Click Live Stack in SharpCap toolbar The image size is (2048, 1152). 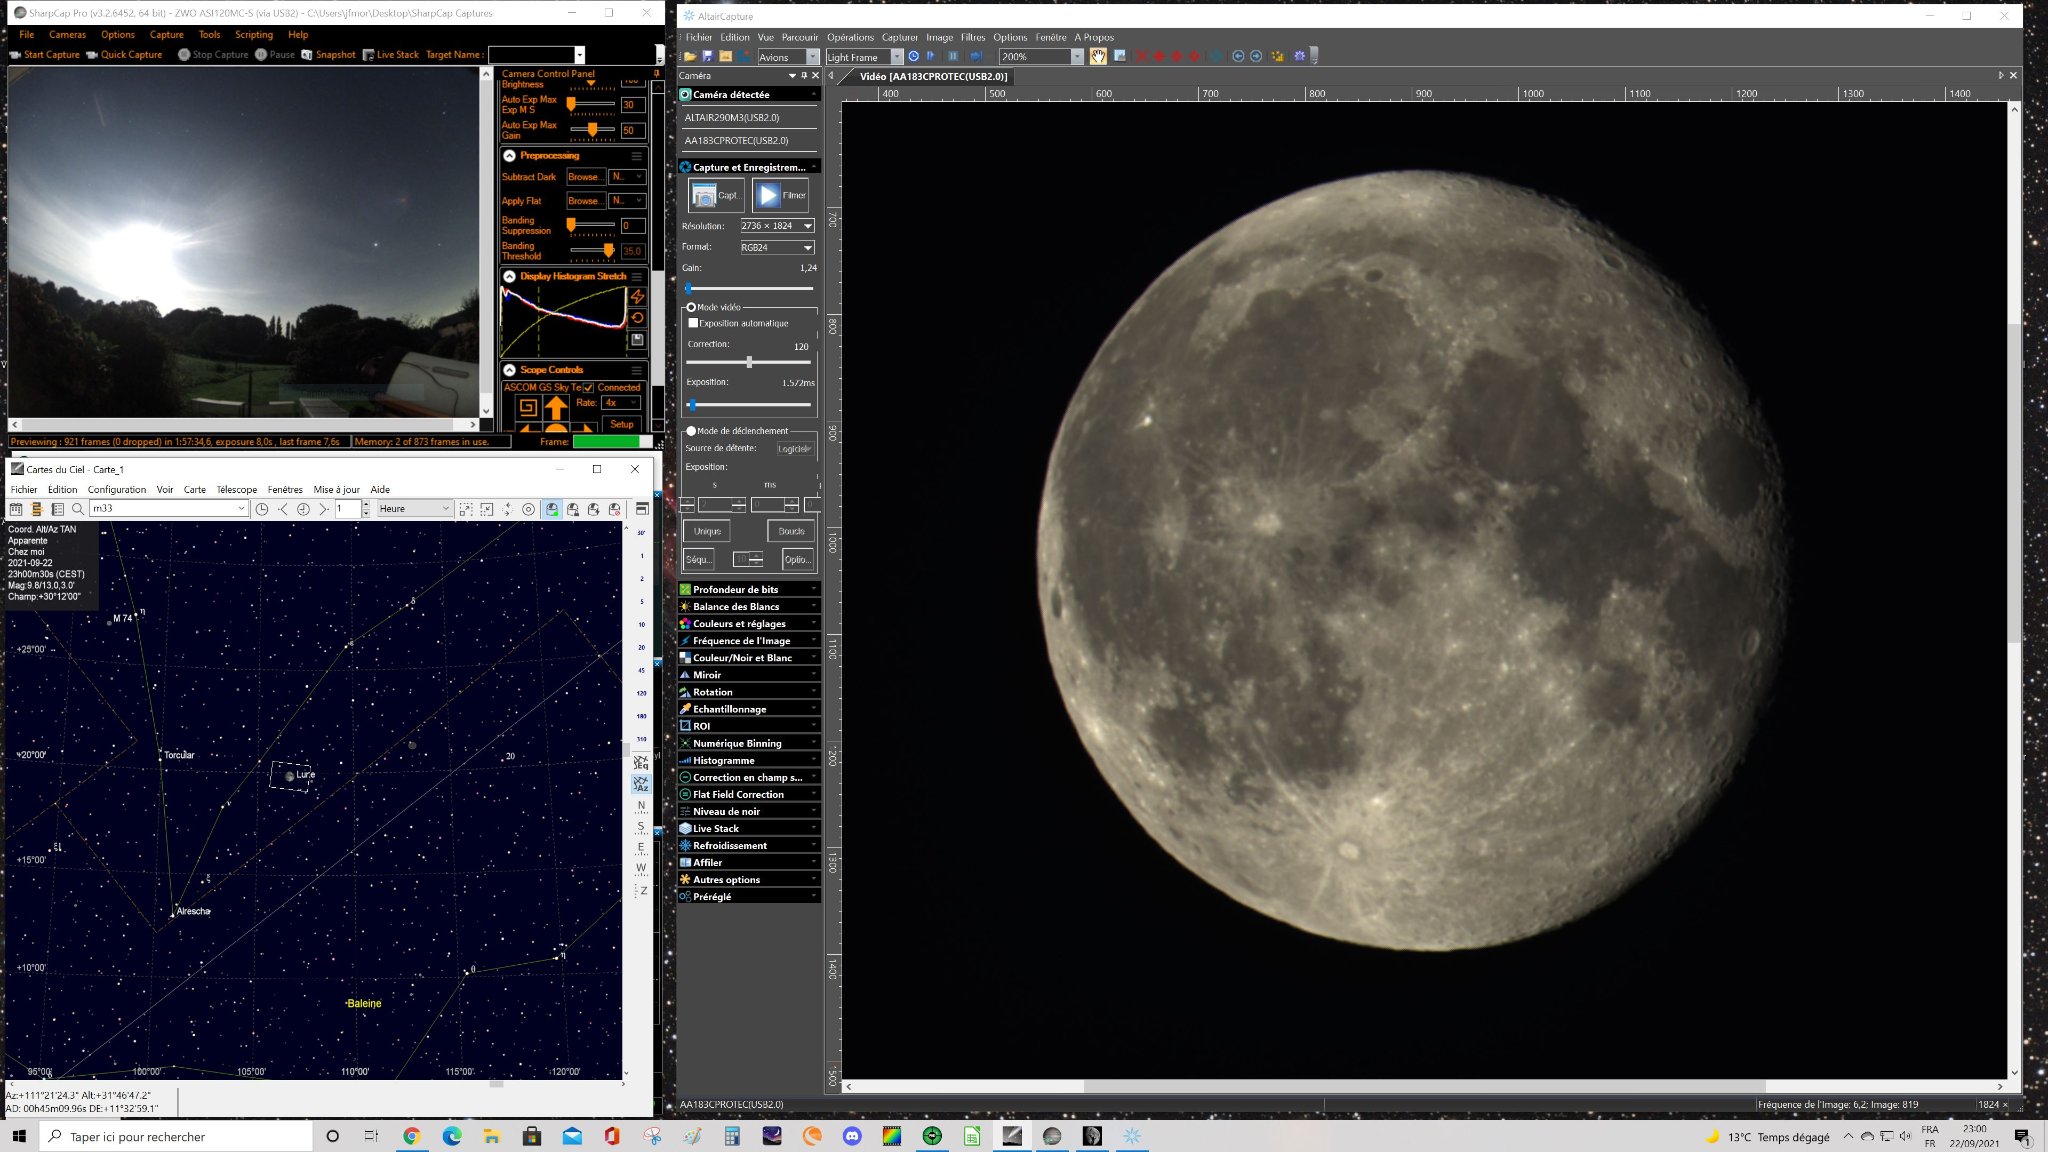(x=391, y=55)
